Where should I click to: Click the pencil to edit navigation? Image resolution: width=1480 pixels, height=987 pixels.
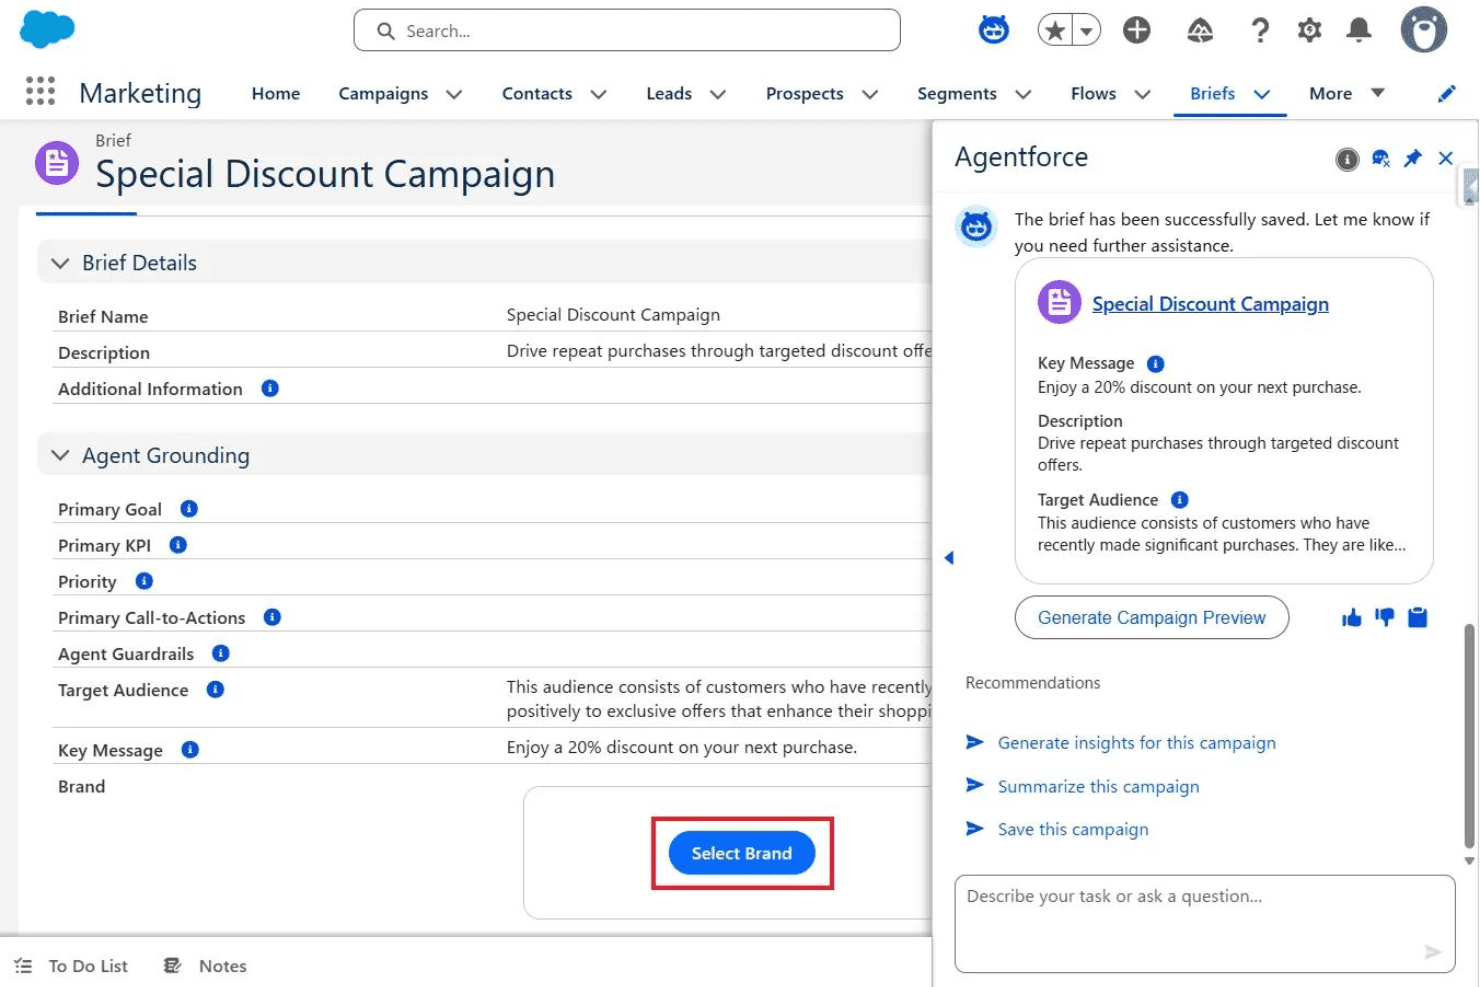1446,94
